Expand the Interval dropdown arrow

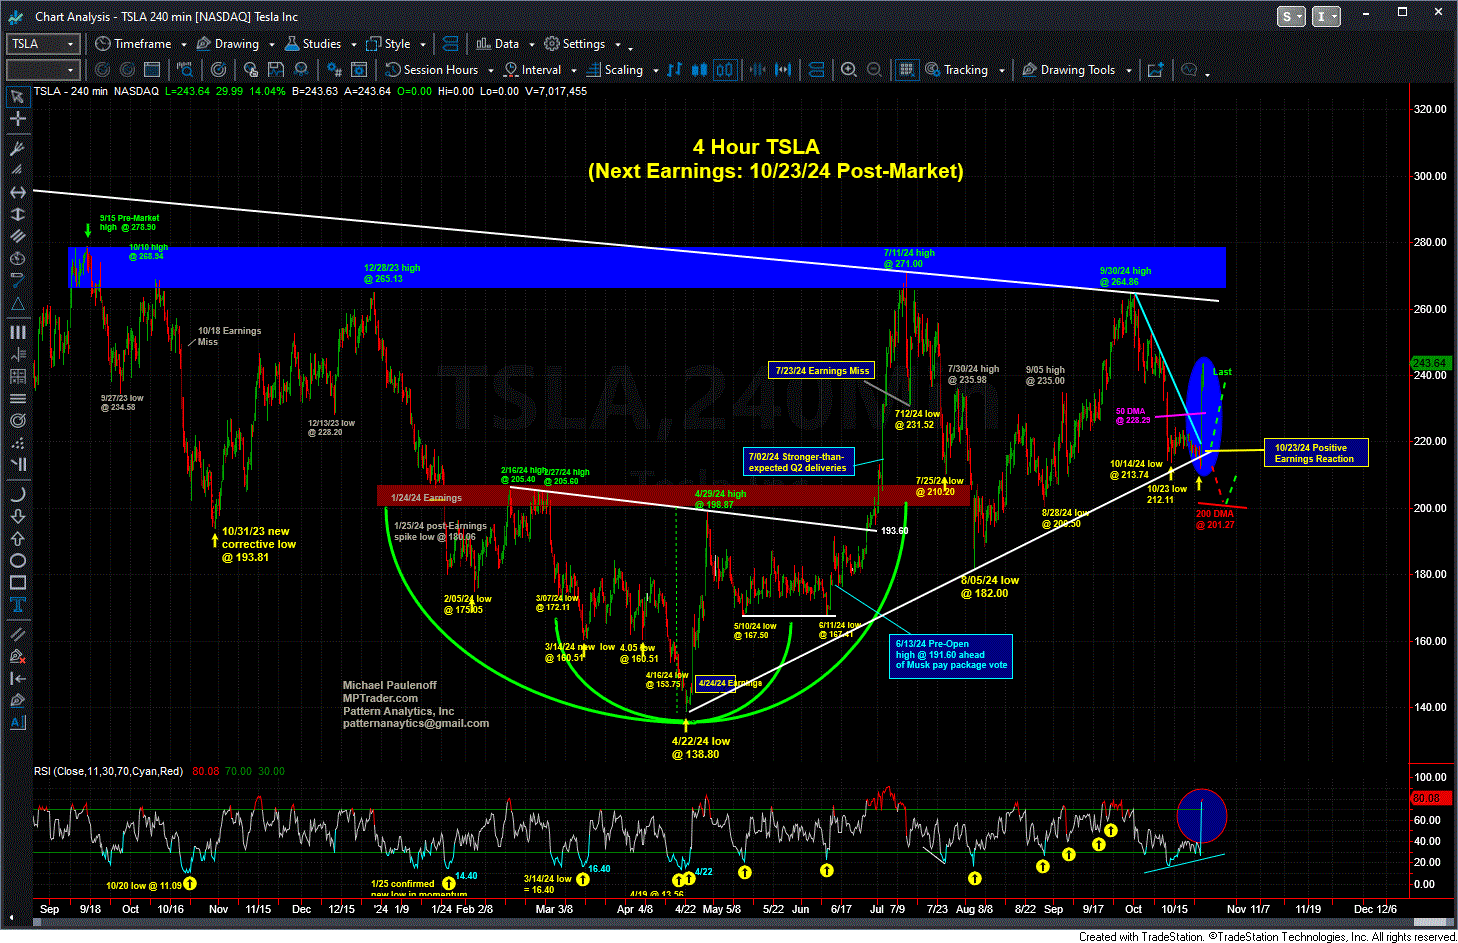click(573, 70)
